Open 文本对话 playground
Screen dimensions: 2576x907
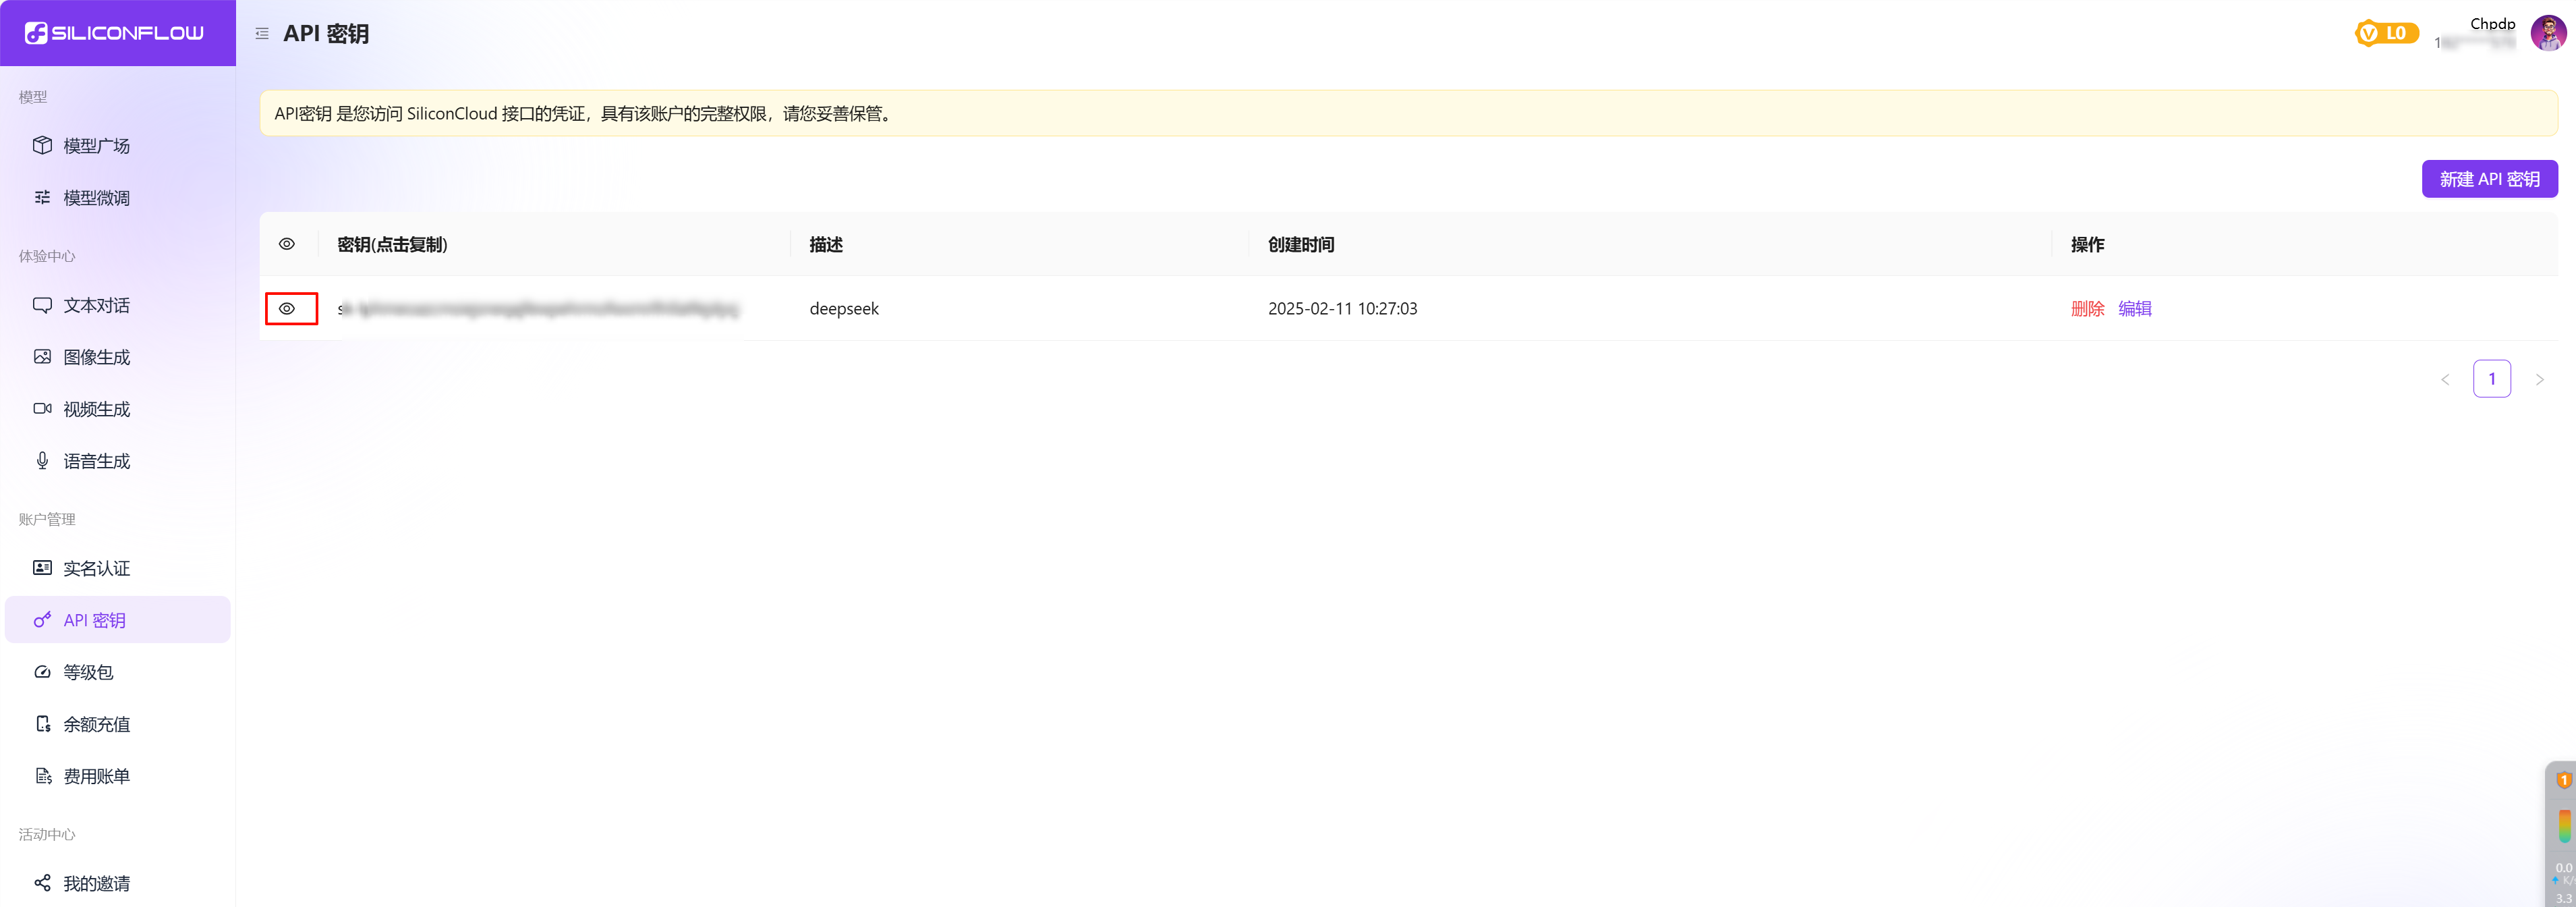point(96,305)
